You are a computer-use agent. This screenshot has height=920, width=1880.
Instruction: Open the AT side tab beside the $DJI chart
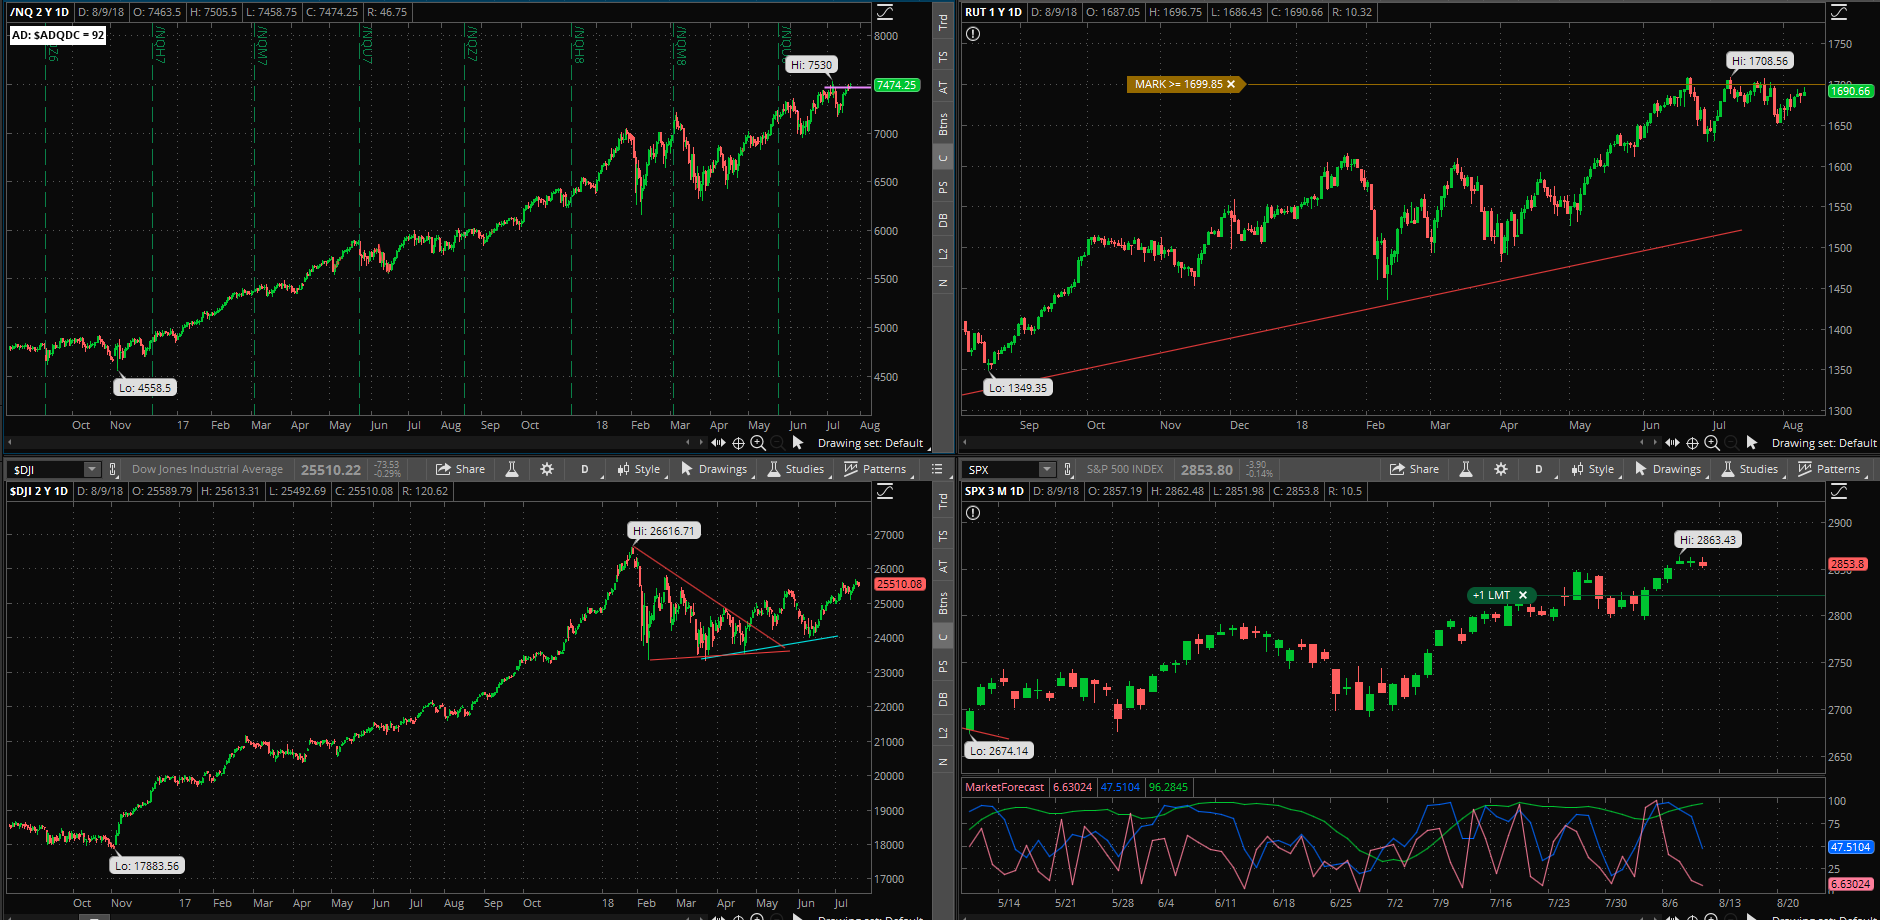point(943,567)
